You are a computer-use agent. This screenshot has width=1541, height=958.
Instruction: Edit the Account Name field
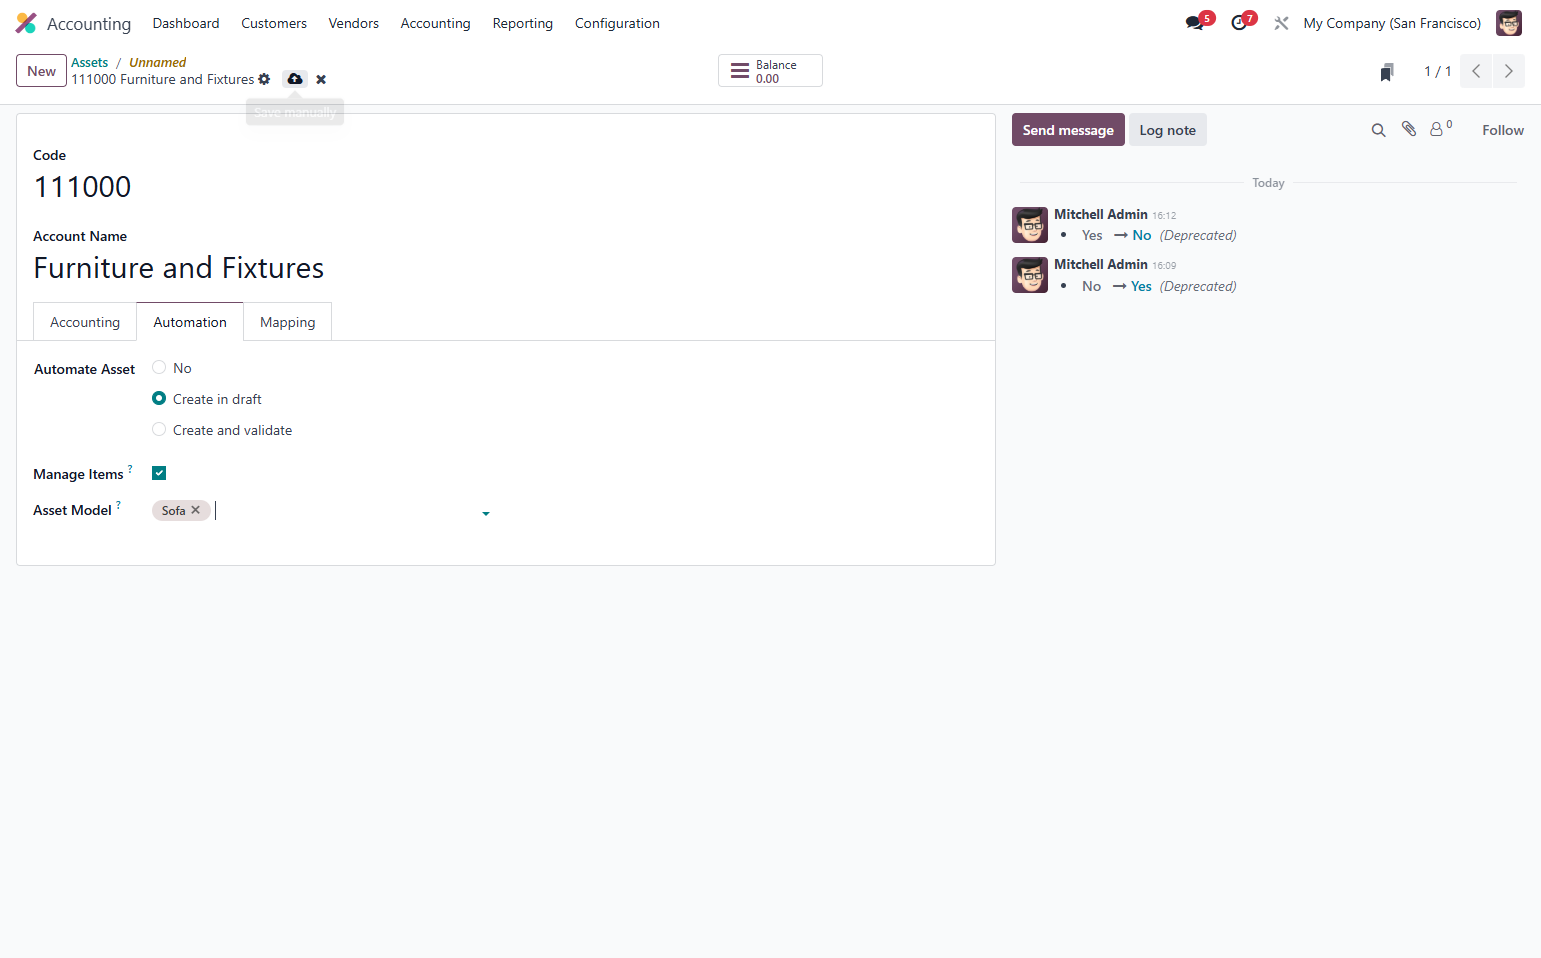tap(179, 268)
